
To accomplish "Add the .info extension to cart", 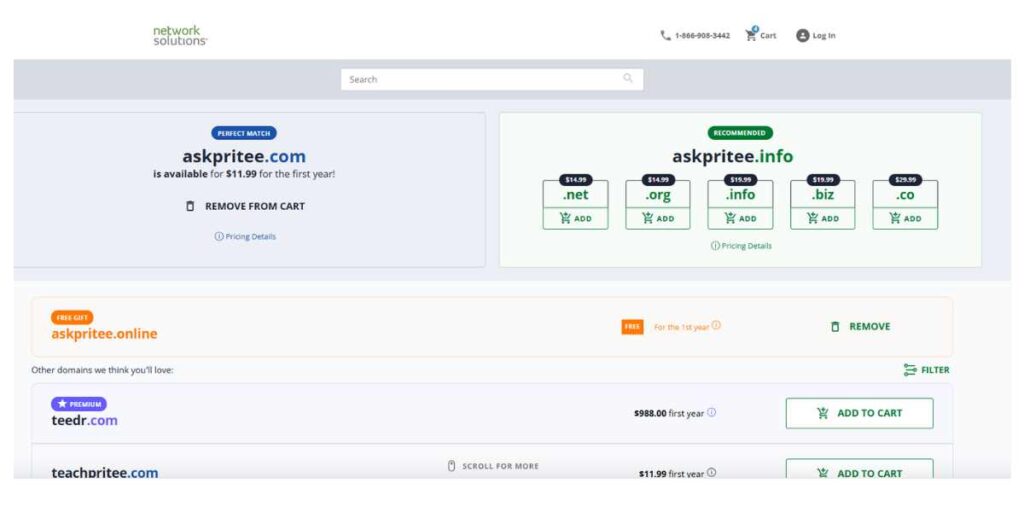I will 740,219.
